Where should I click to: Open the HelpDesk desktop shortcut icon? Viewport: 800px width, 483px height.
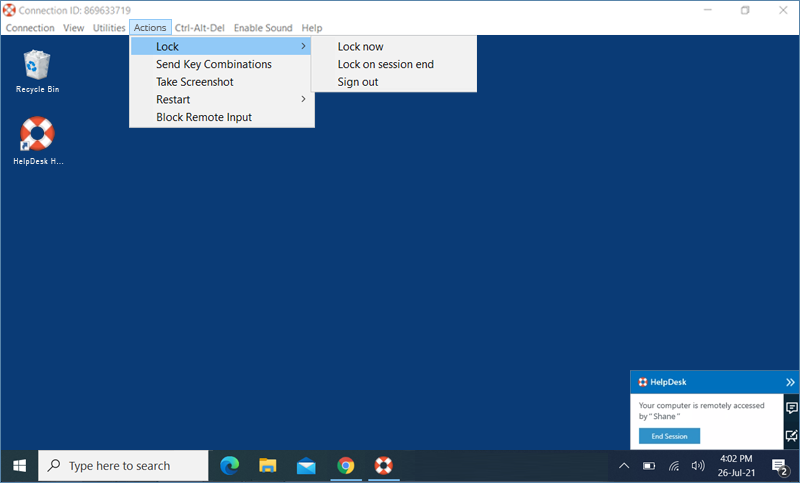pyautogui.click(x=37, y=135)
